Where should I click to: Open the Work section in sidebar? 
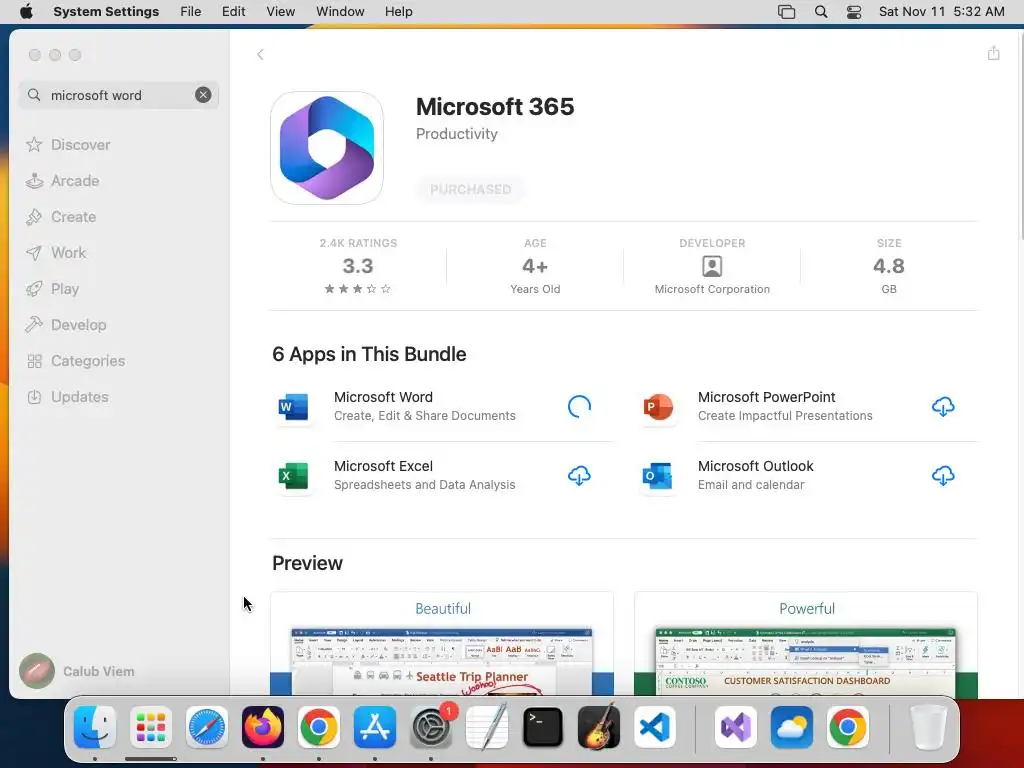(x=56, y=252)
